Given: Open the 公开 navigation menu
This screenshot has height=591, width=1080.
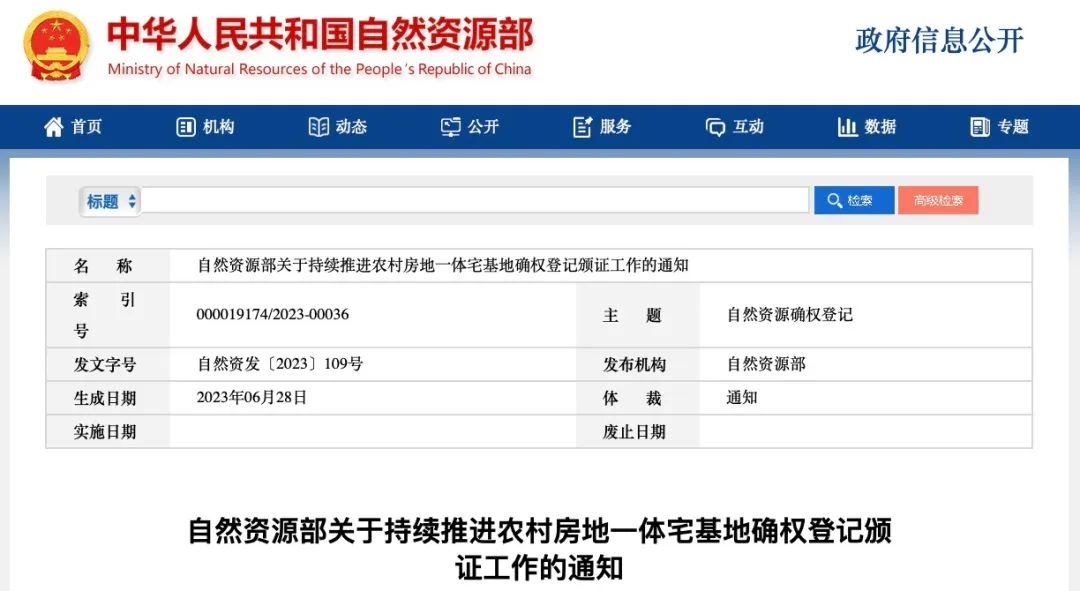Looking at the screenshot, I should click(x=483, y=127).
